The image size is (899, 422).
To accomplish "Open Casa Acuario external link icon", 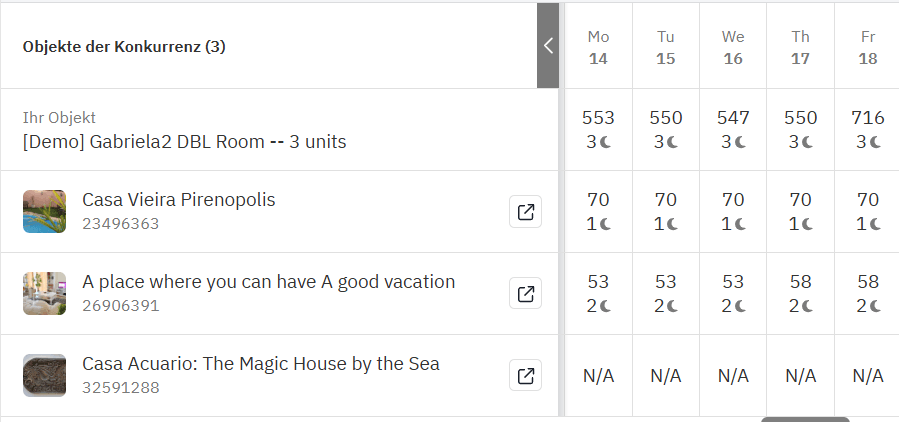I will 525,376.
